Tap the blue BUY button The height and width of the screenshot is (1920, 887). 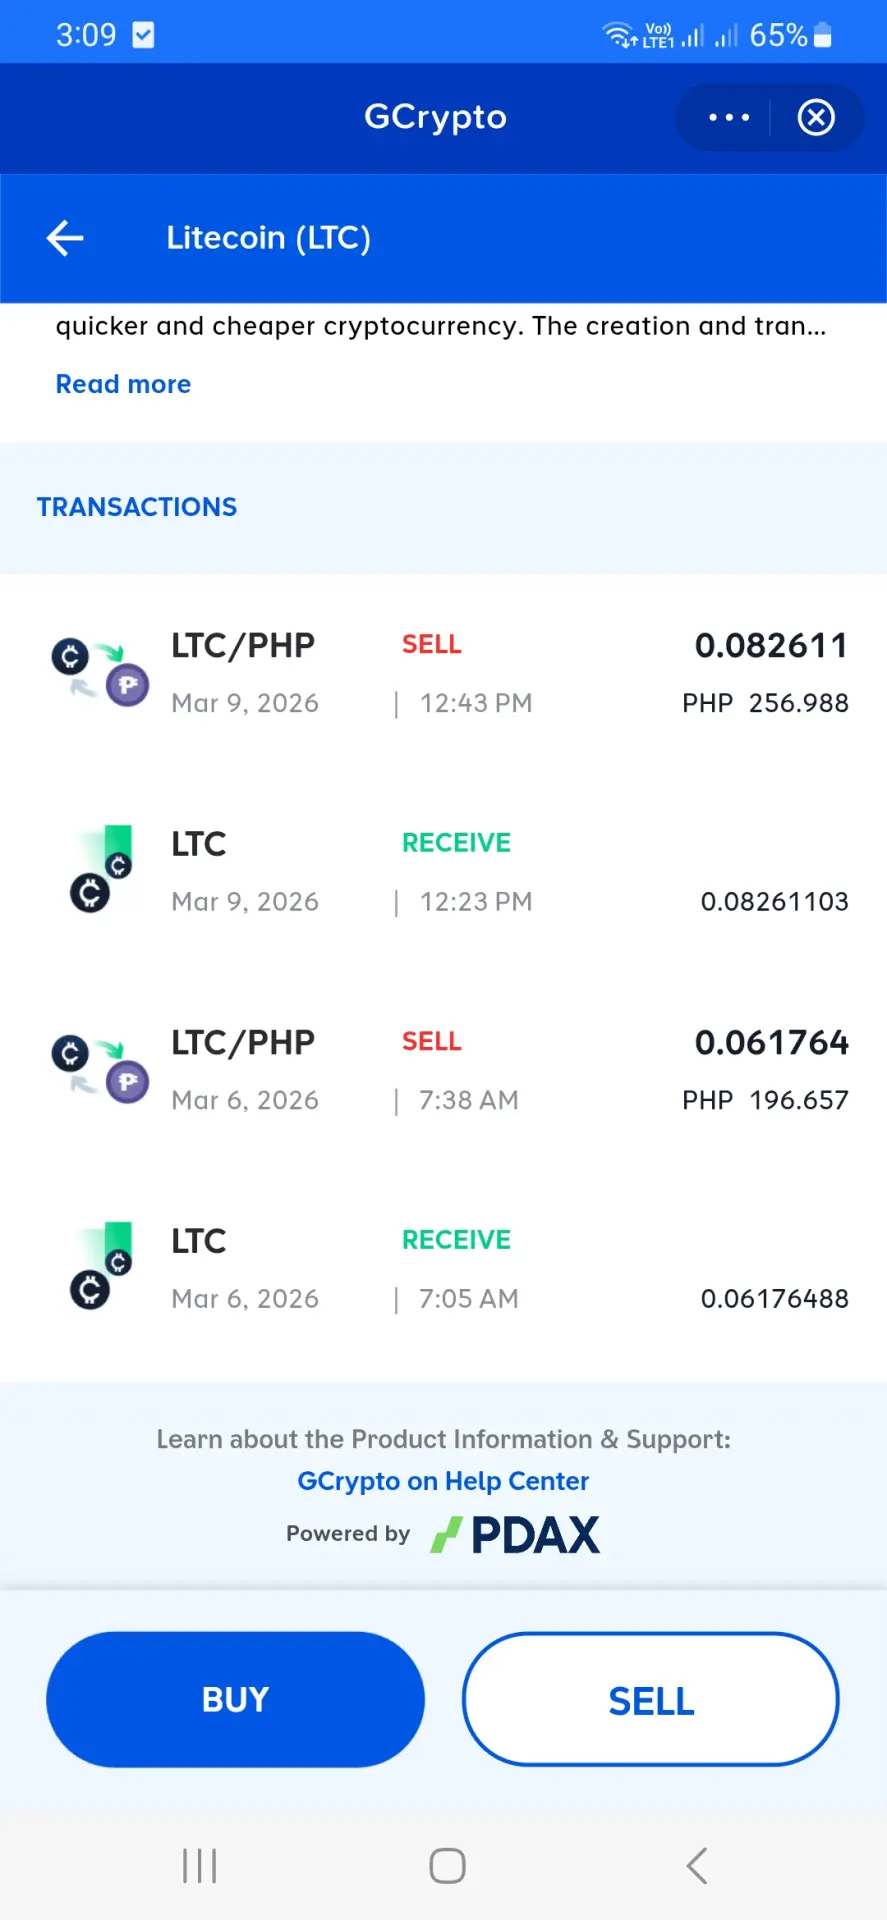(235, 1700)
